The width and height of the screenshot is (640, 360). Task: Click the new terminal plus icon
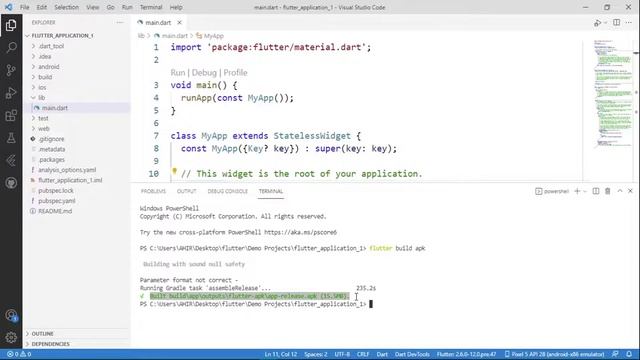coord(577,191)
